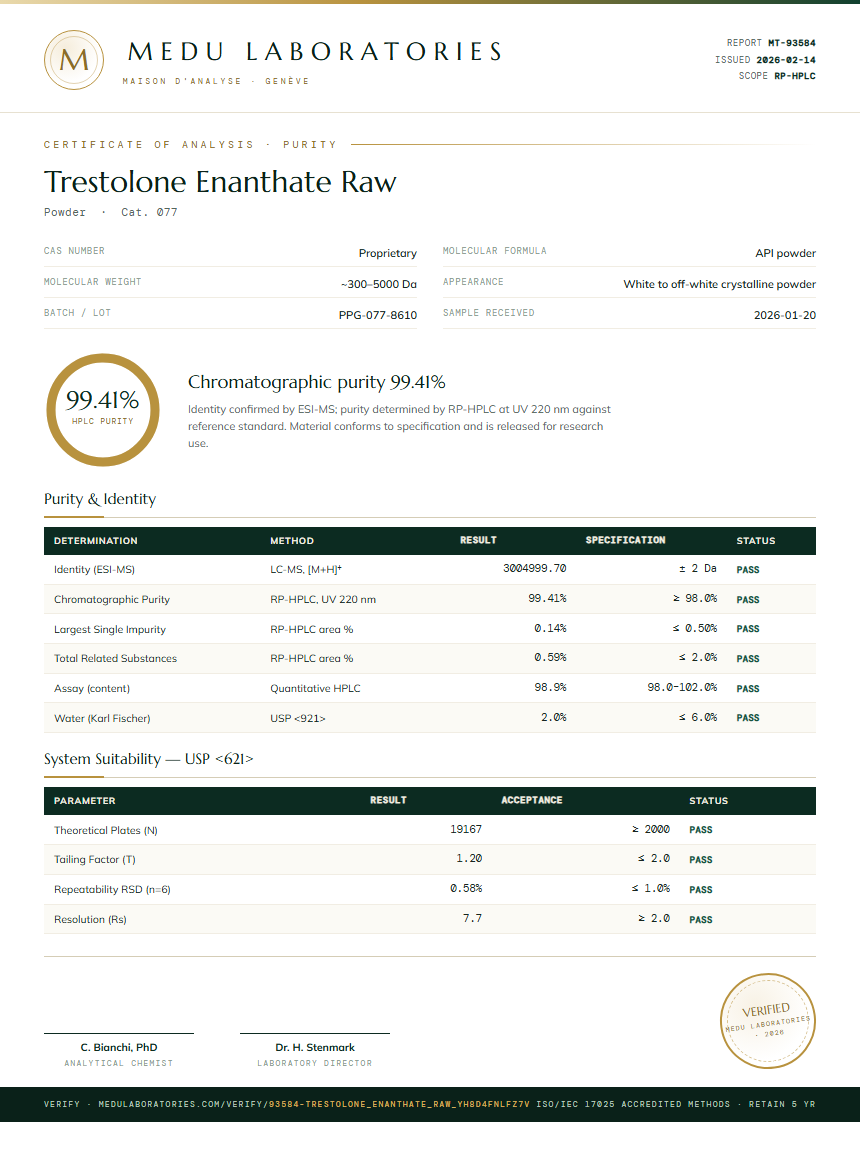Click the 99.41% HPLC purity ring
The width and height of the screenshot is (860, 1152).
point(103,410)
